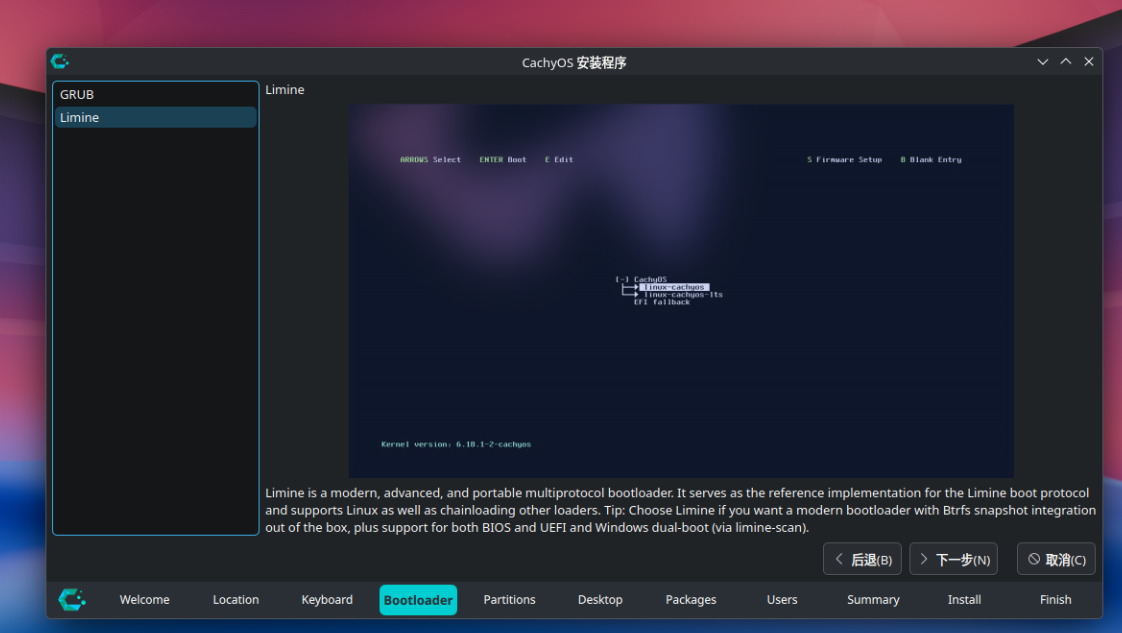Open the Desktop step

point(600,599)
